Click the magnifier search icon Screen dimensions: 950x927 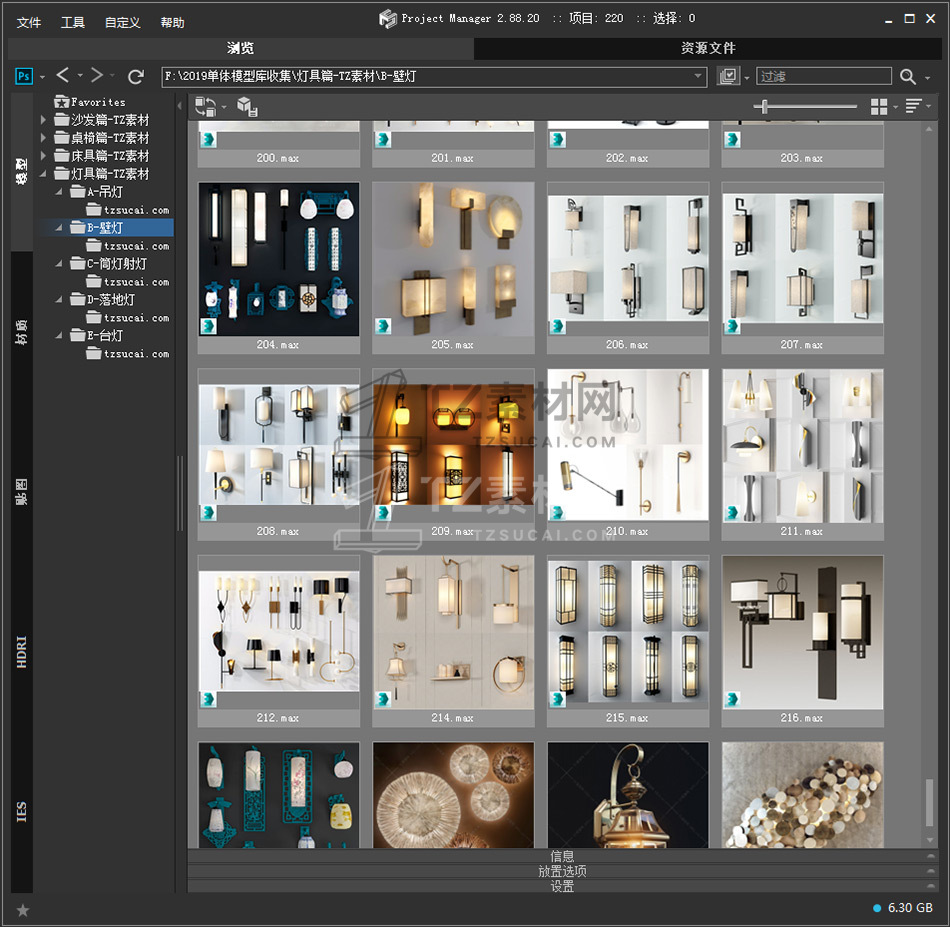[907, 76]
